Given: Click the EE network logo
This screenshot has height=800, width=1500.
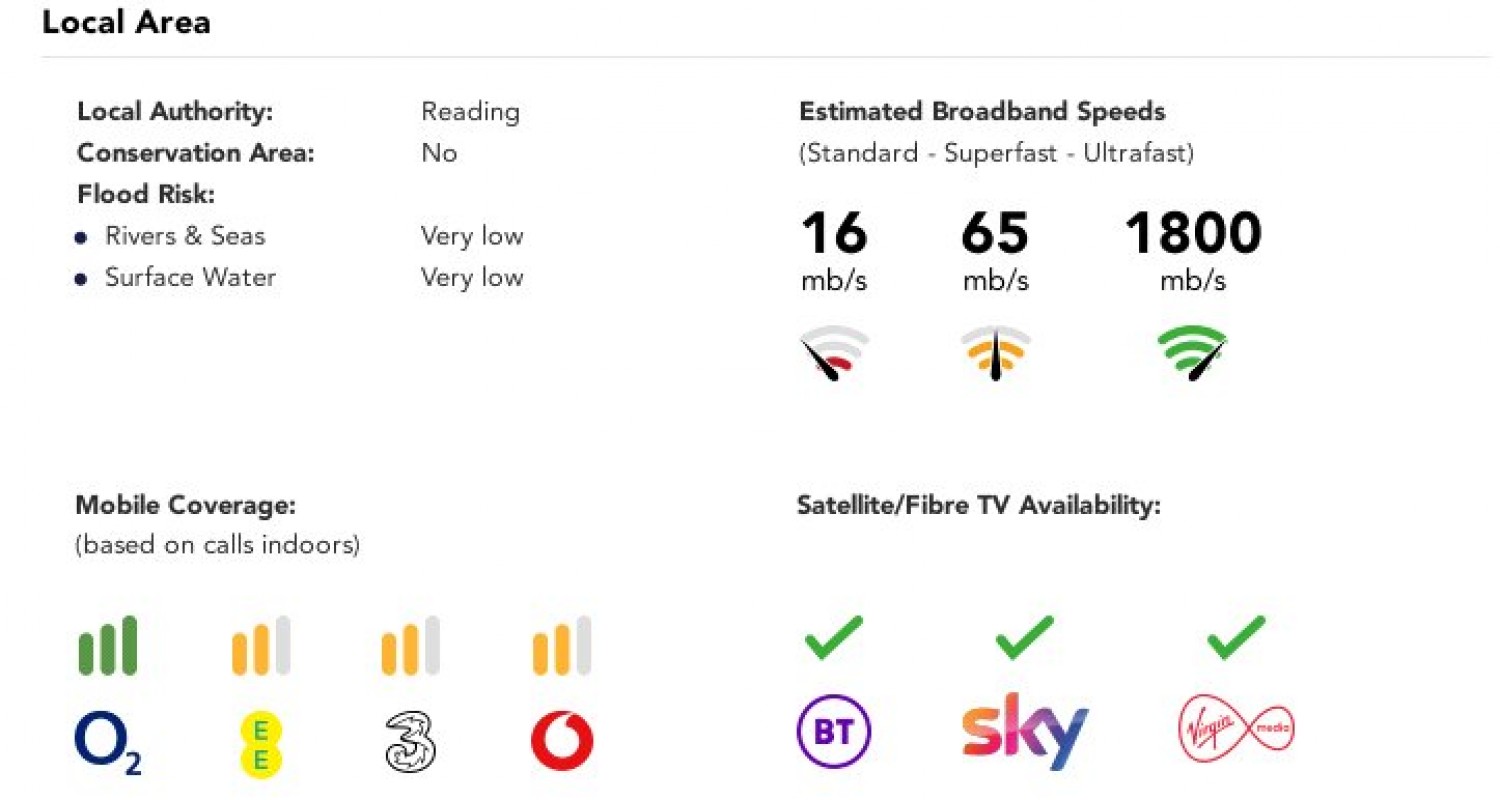Looking at the screenshot, I should (260, 744).
